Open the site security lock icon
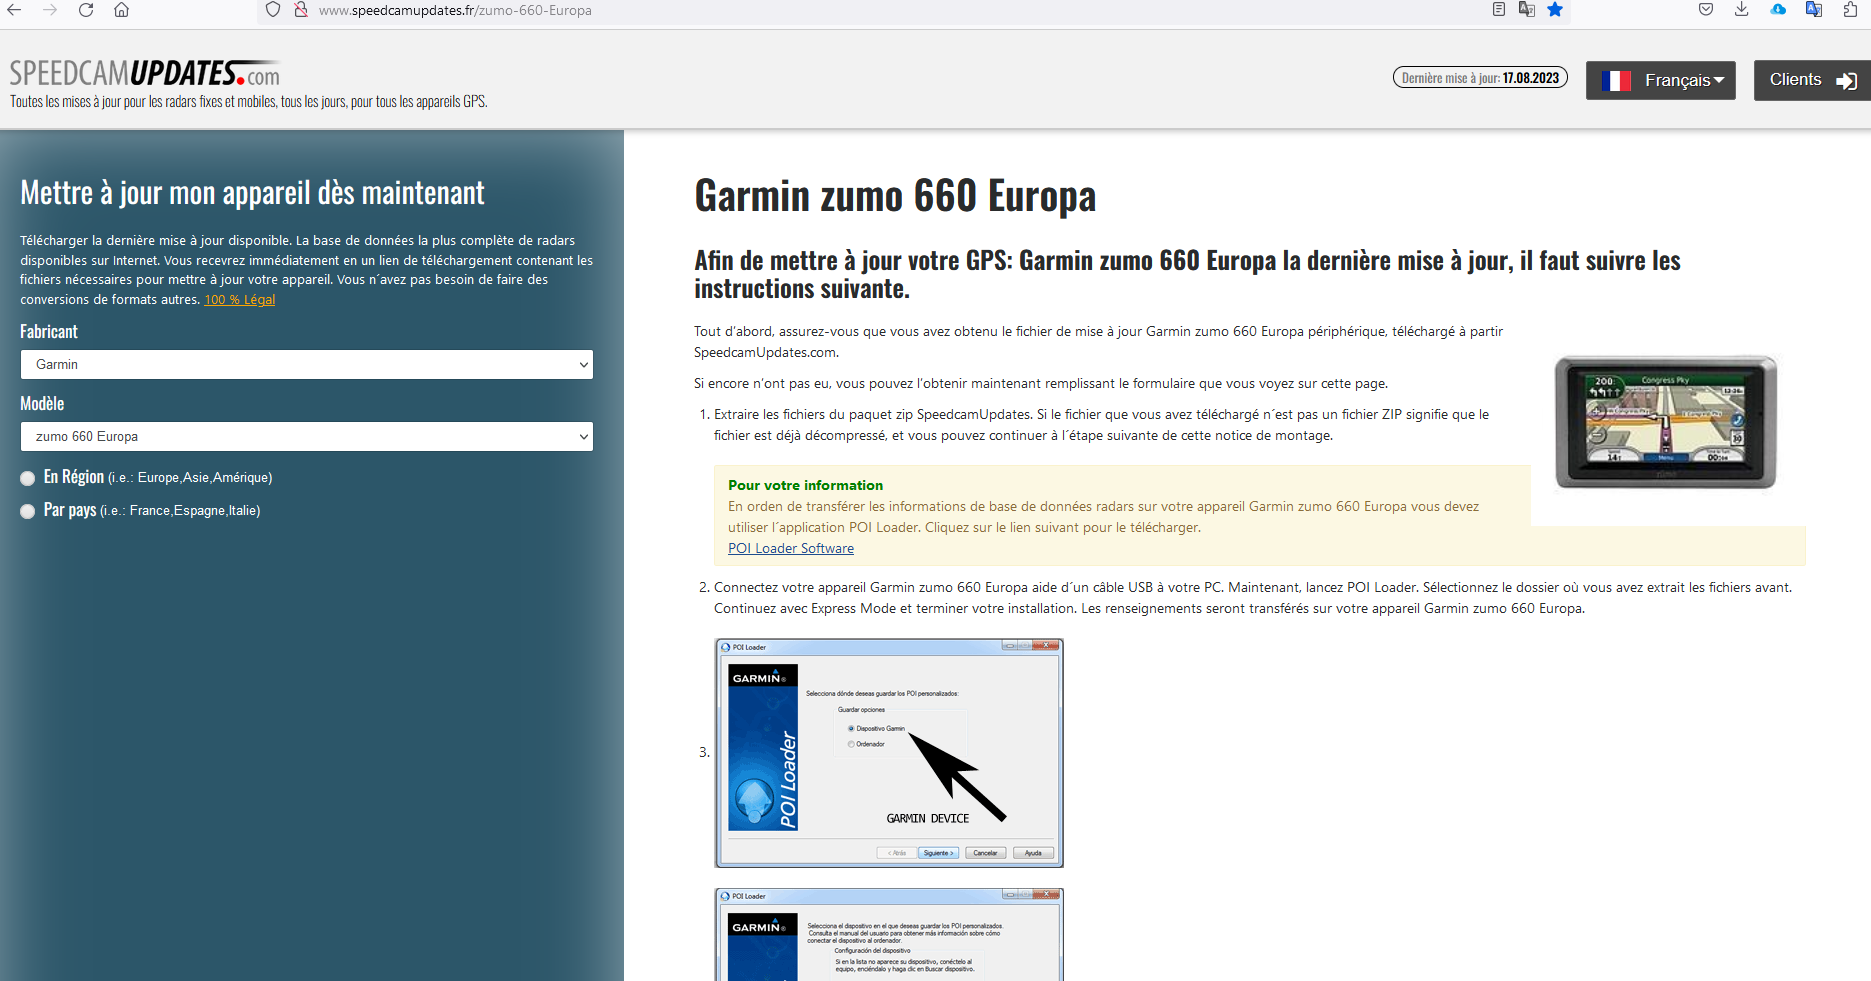Viewport: 1871px width, 981px height. 300,10
